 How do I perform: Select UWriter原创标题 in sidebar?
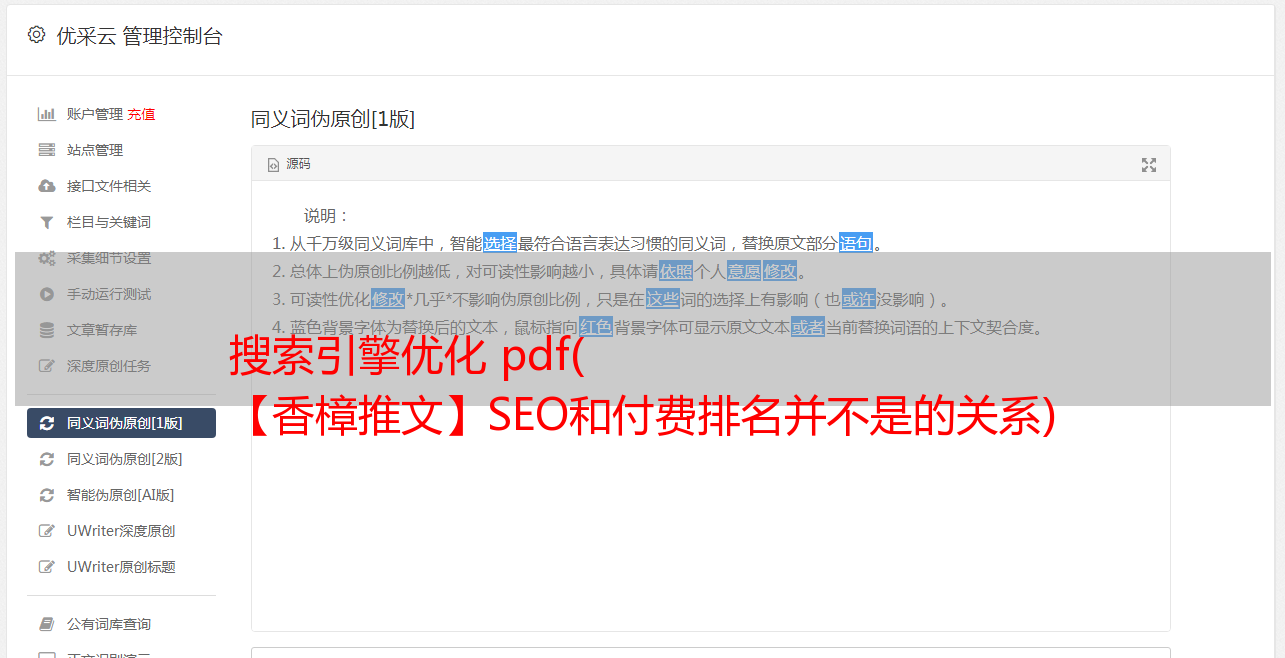(121, 567)
